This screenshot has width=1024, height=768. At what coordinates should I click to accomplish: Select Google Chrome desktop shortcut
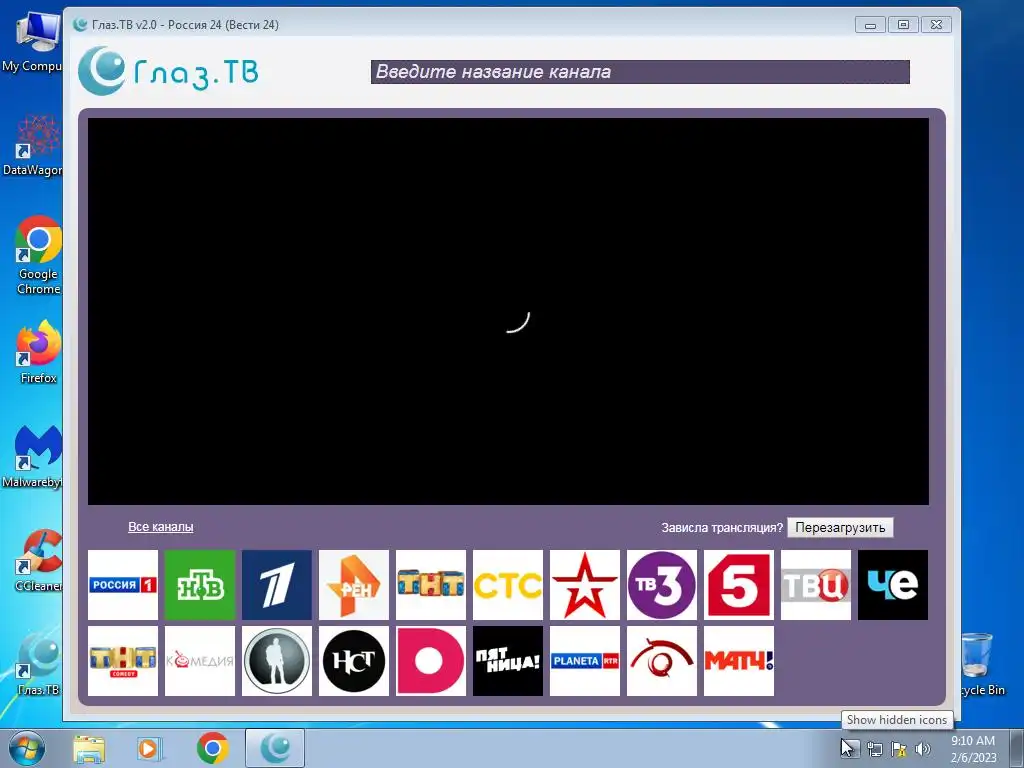tap(38, 255)
